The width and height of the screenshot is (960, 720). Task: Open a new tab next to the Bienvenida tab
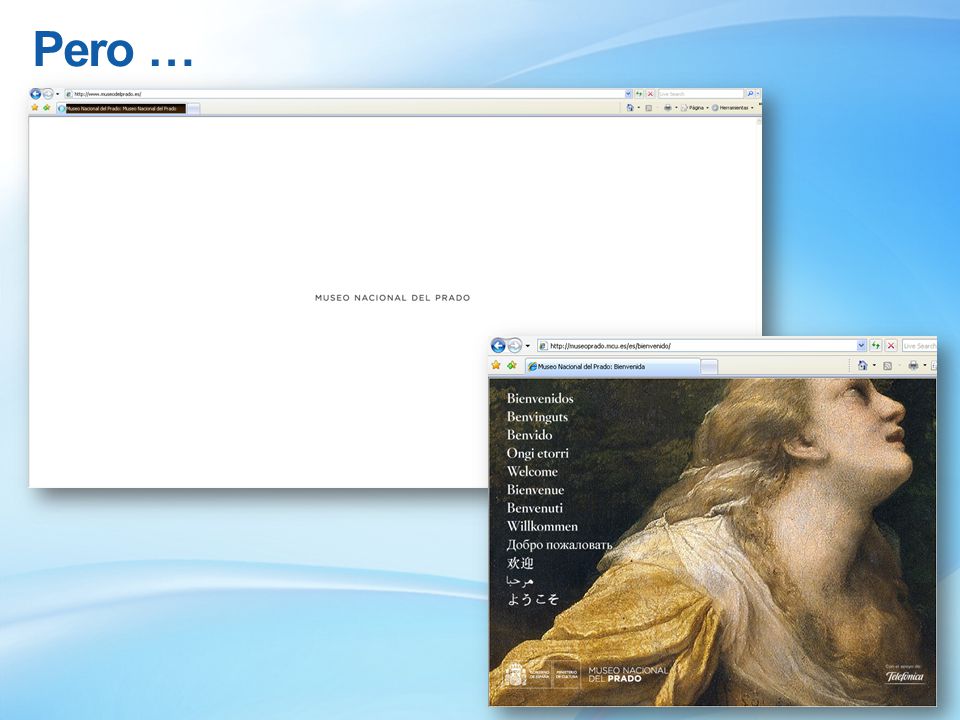[x=709, y=367]
